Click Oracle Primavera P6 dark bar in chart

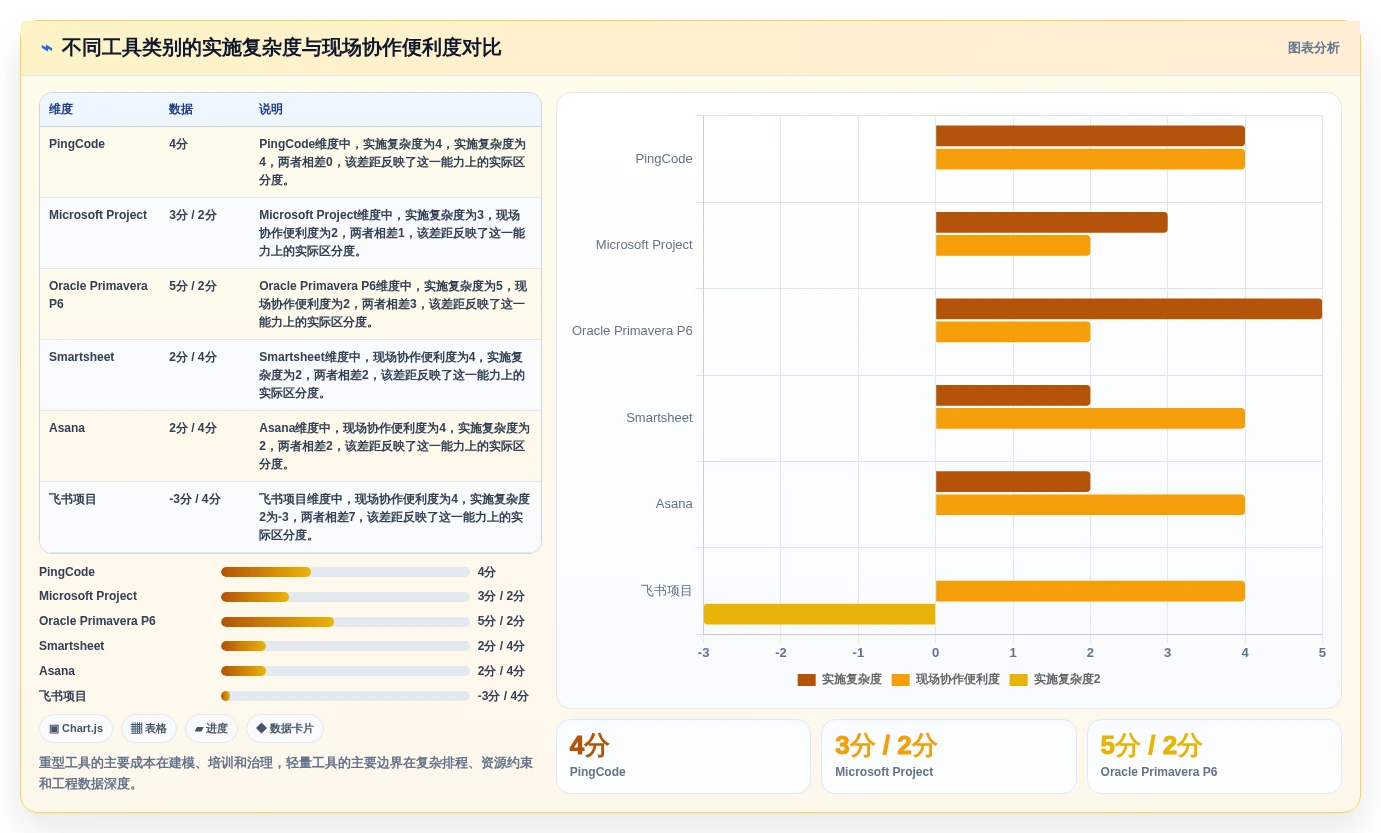(x=1129, y=309)
